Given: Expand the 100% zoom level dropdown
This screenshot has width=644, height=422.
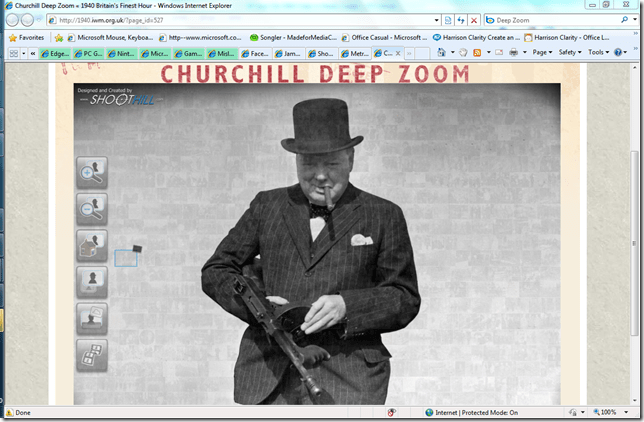Looking at the screenshot, I should coord(626,412).
